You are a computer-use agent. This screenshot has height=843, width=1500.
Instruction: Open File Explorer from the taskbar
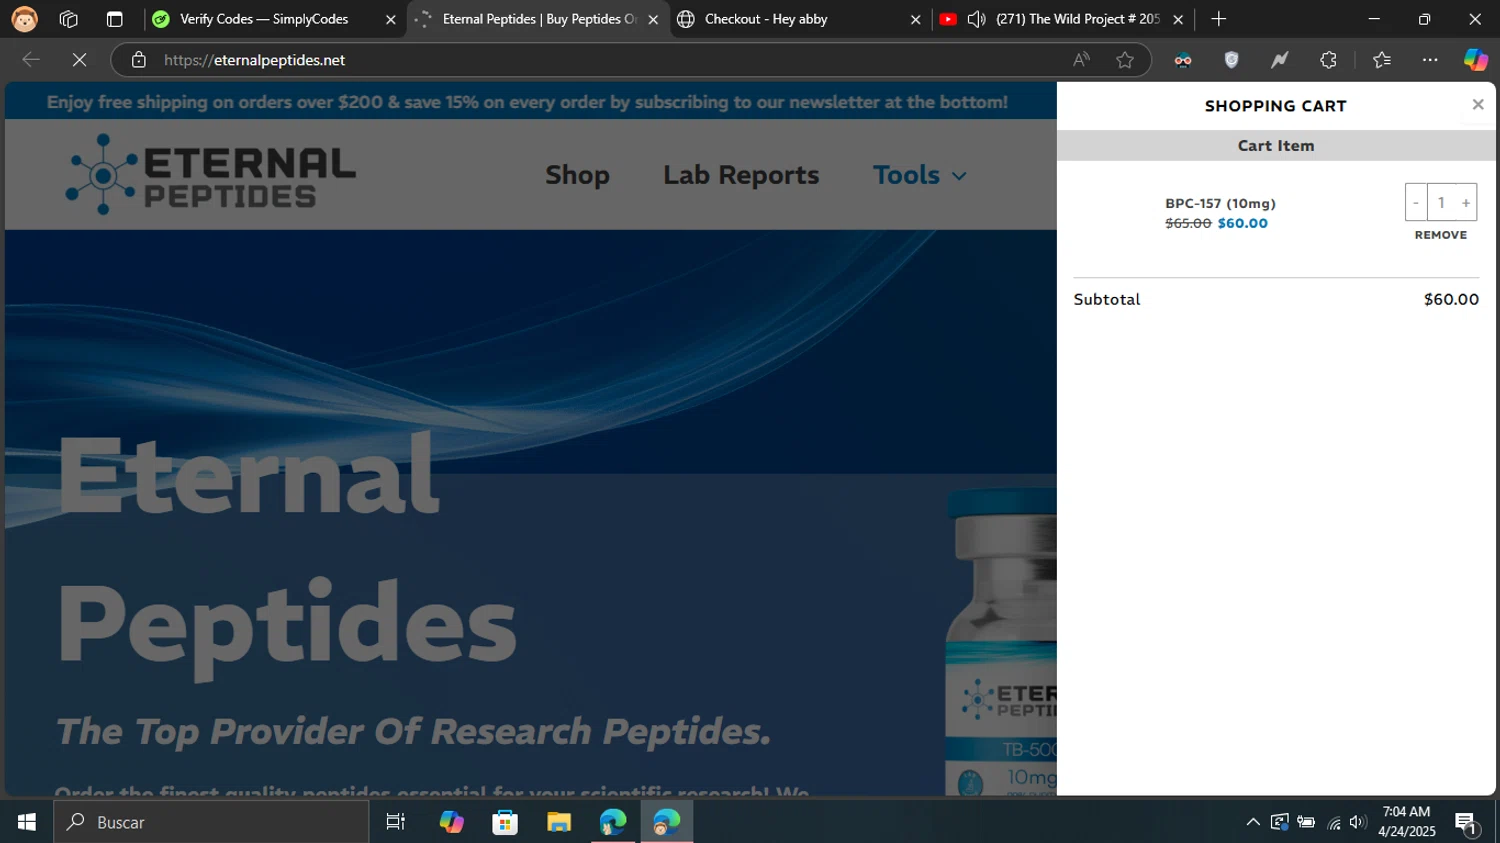click(559, 822)
